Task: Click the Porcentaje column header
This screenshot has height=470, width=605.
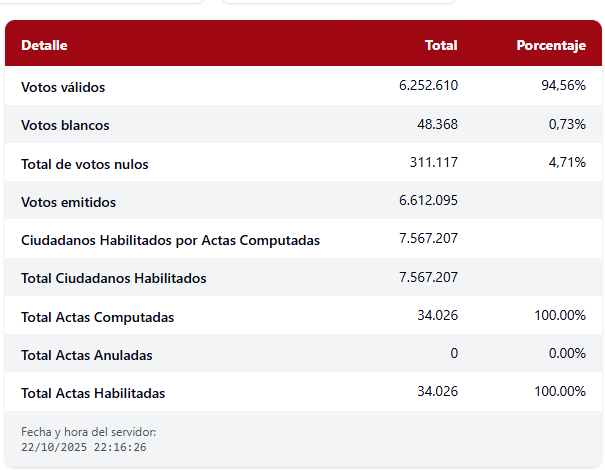Action: click(550, 45)
